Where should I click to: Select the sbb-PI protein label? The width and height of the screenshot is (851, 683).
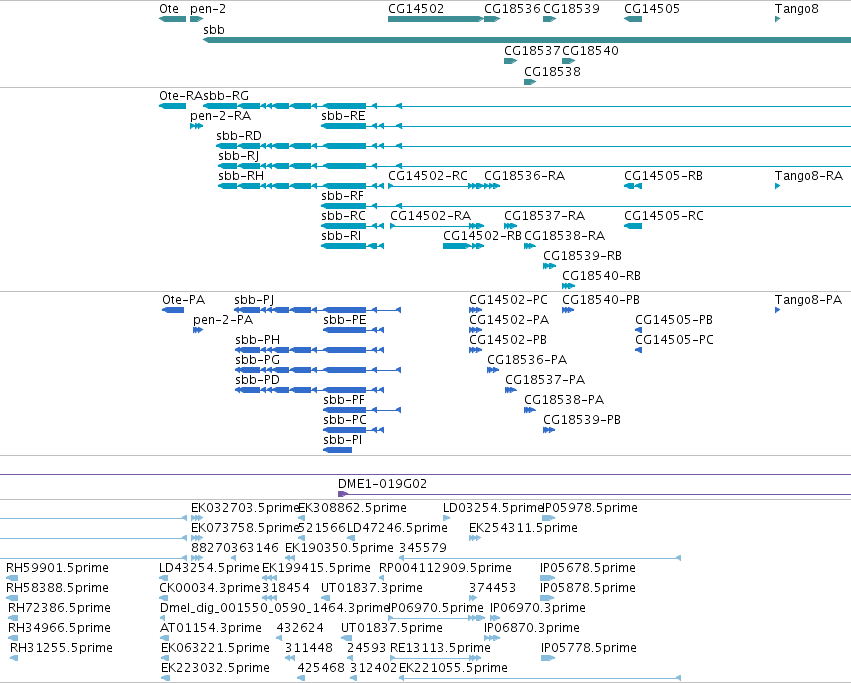click(342, 440)
